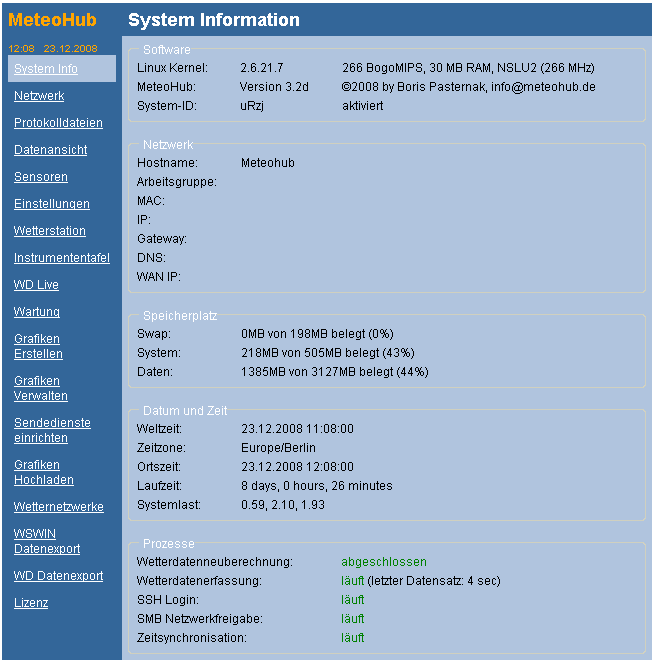Select WD Datenexport in the sidebar

pos(58,576)
